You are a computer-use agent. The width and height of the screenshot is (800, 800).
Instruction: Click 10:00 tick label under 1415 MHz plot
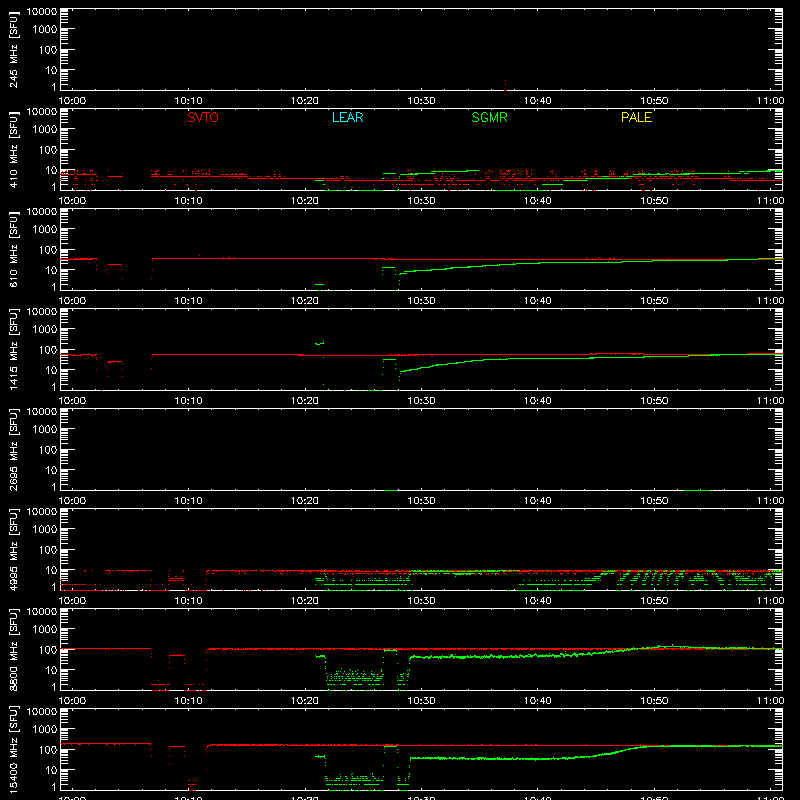point(72,401)
